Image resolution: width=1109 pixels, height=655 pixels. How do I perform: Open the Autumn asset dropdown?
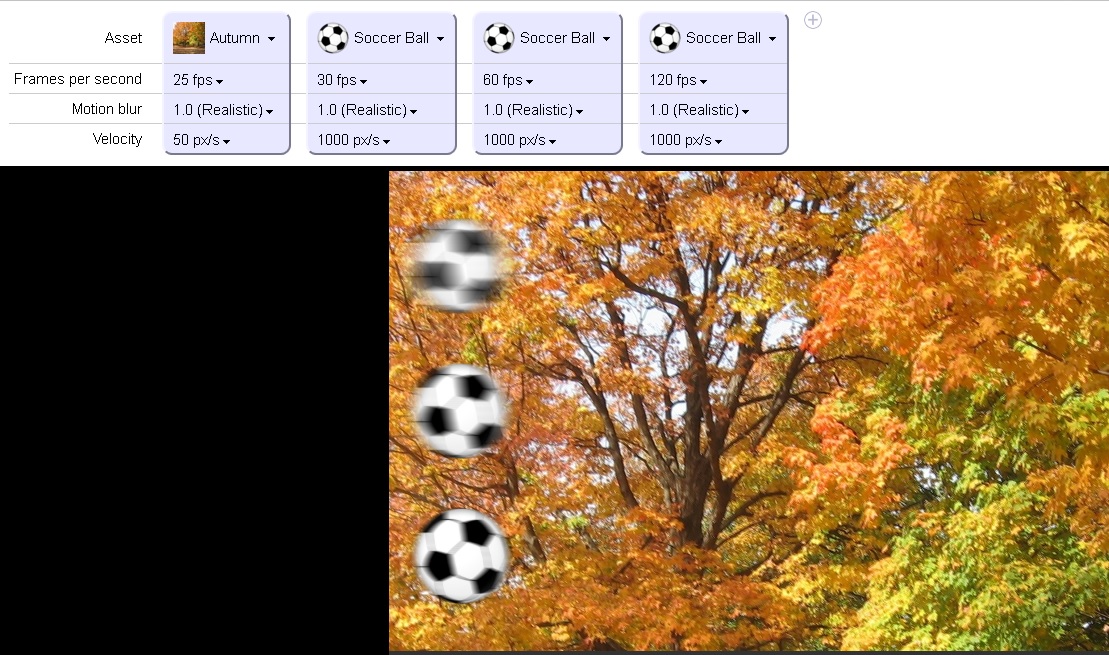(x=225, y=38)
